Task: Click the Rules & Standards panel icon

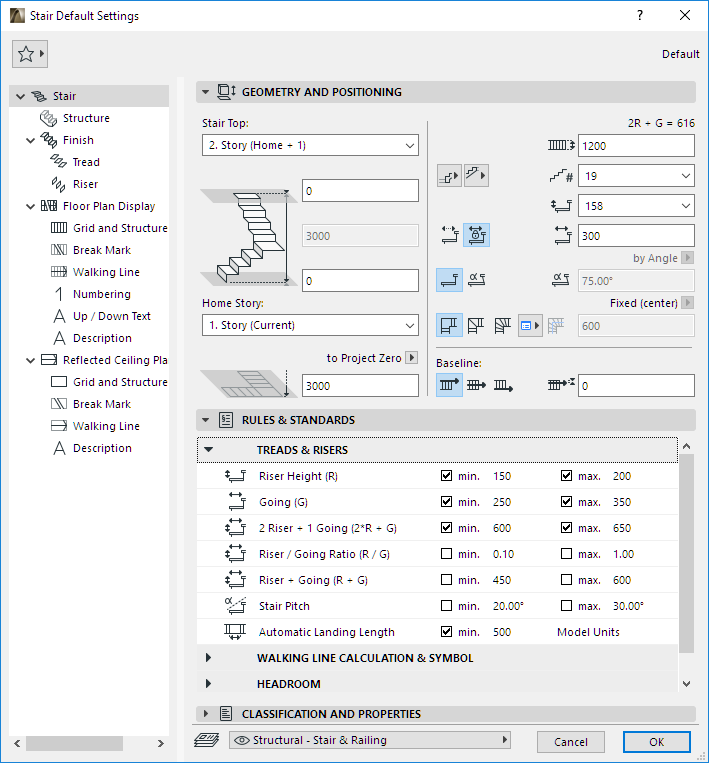Action: pos(226,420)
